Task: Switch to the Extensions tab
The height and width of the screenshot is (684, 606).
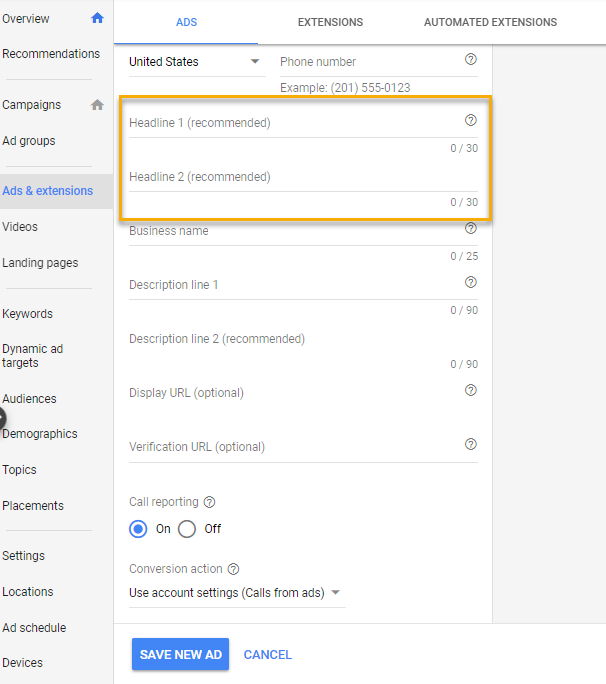Action: (330, 22)
